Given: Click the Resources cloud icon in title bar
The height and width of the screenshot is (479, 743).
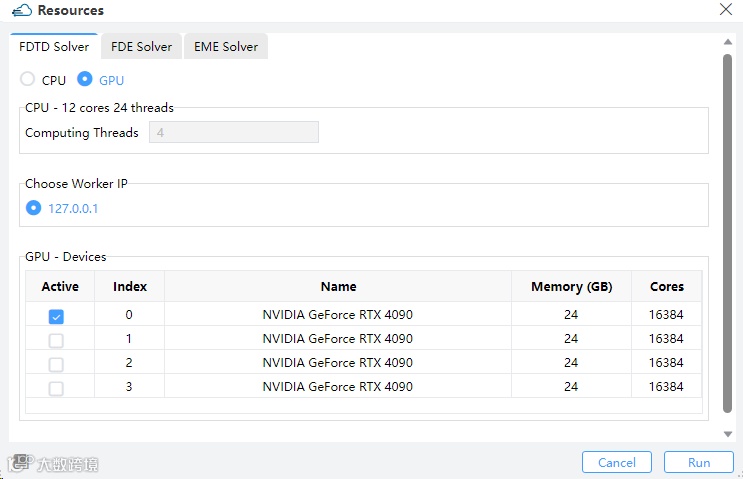Looking at the screenshot, I should pos(20,11).
